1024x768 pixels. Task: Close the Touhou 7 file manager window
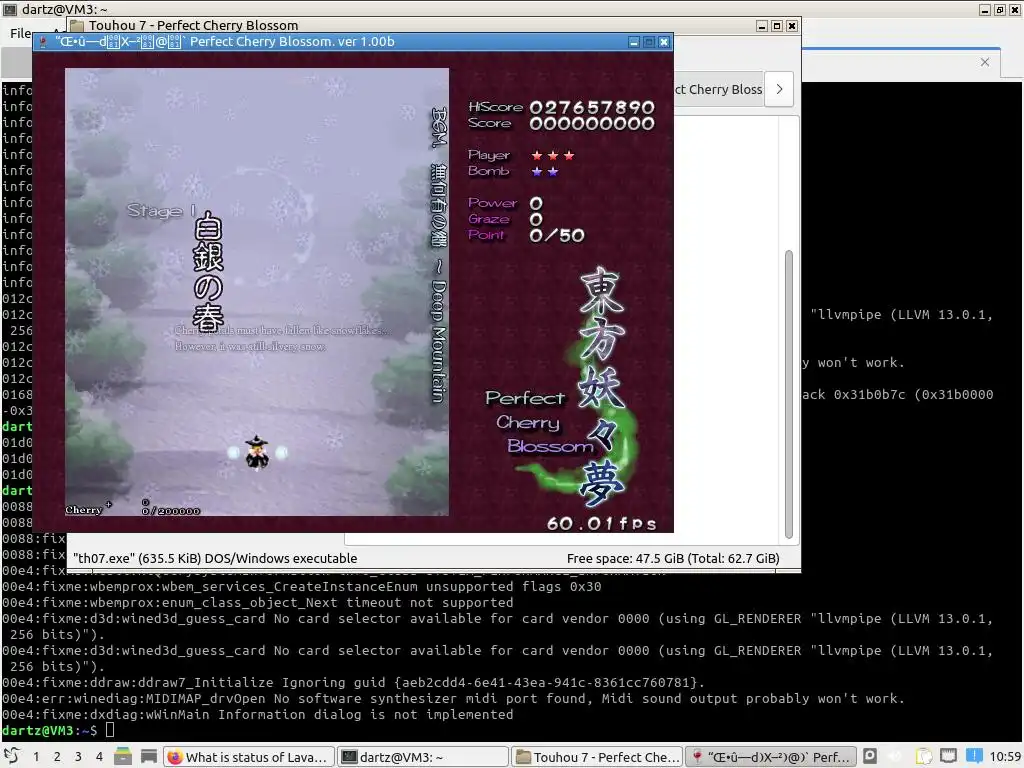(792, 25)
